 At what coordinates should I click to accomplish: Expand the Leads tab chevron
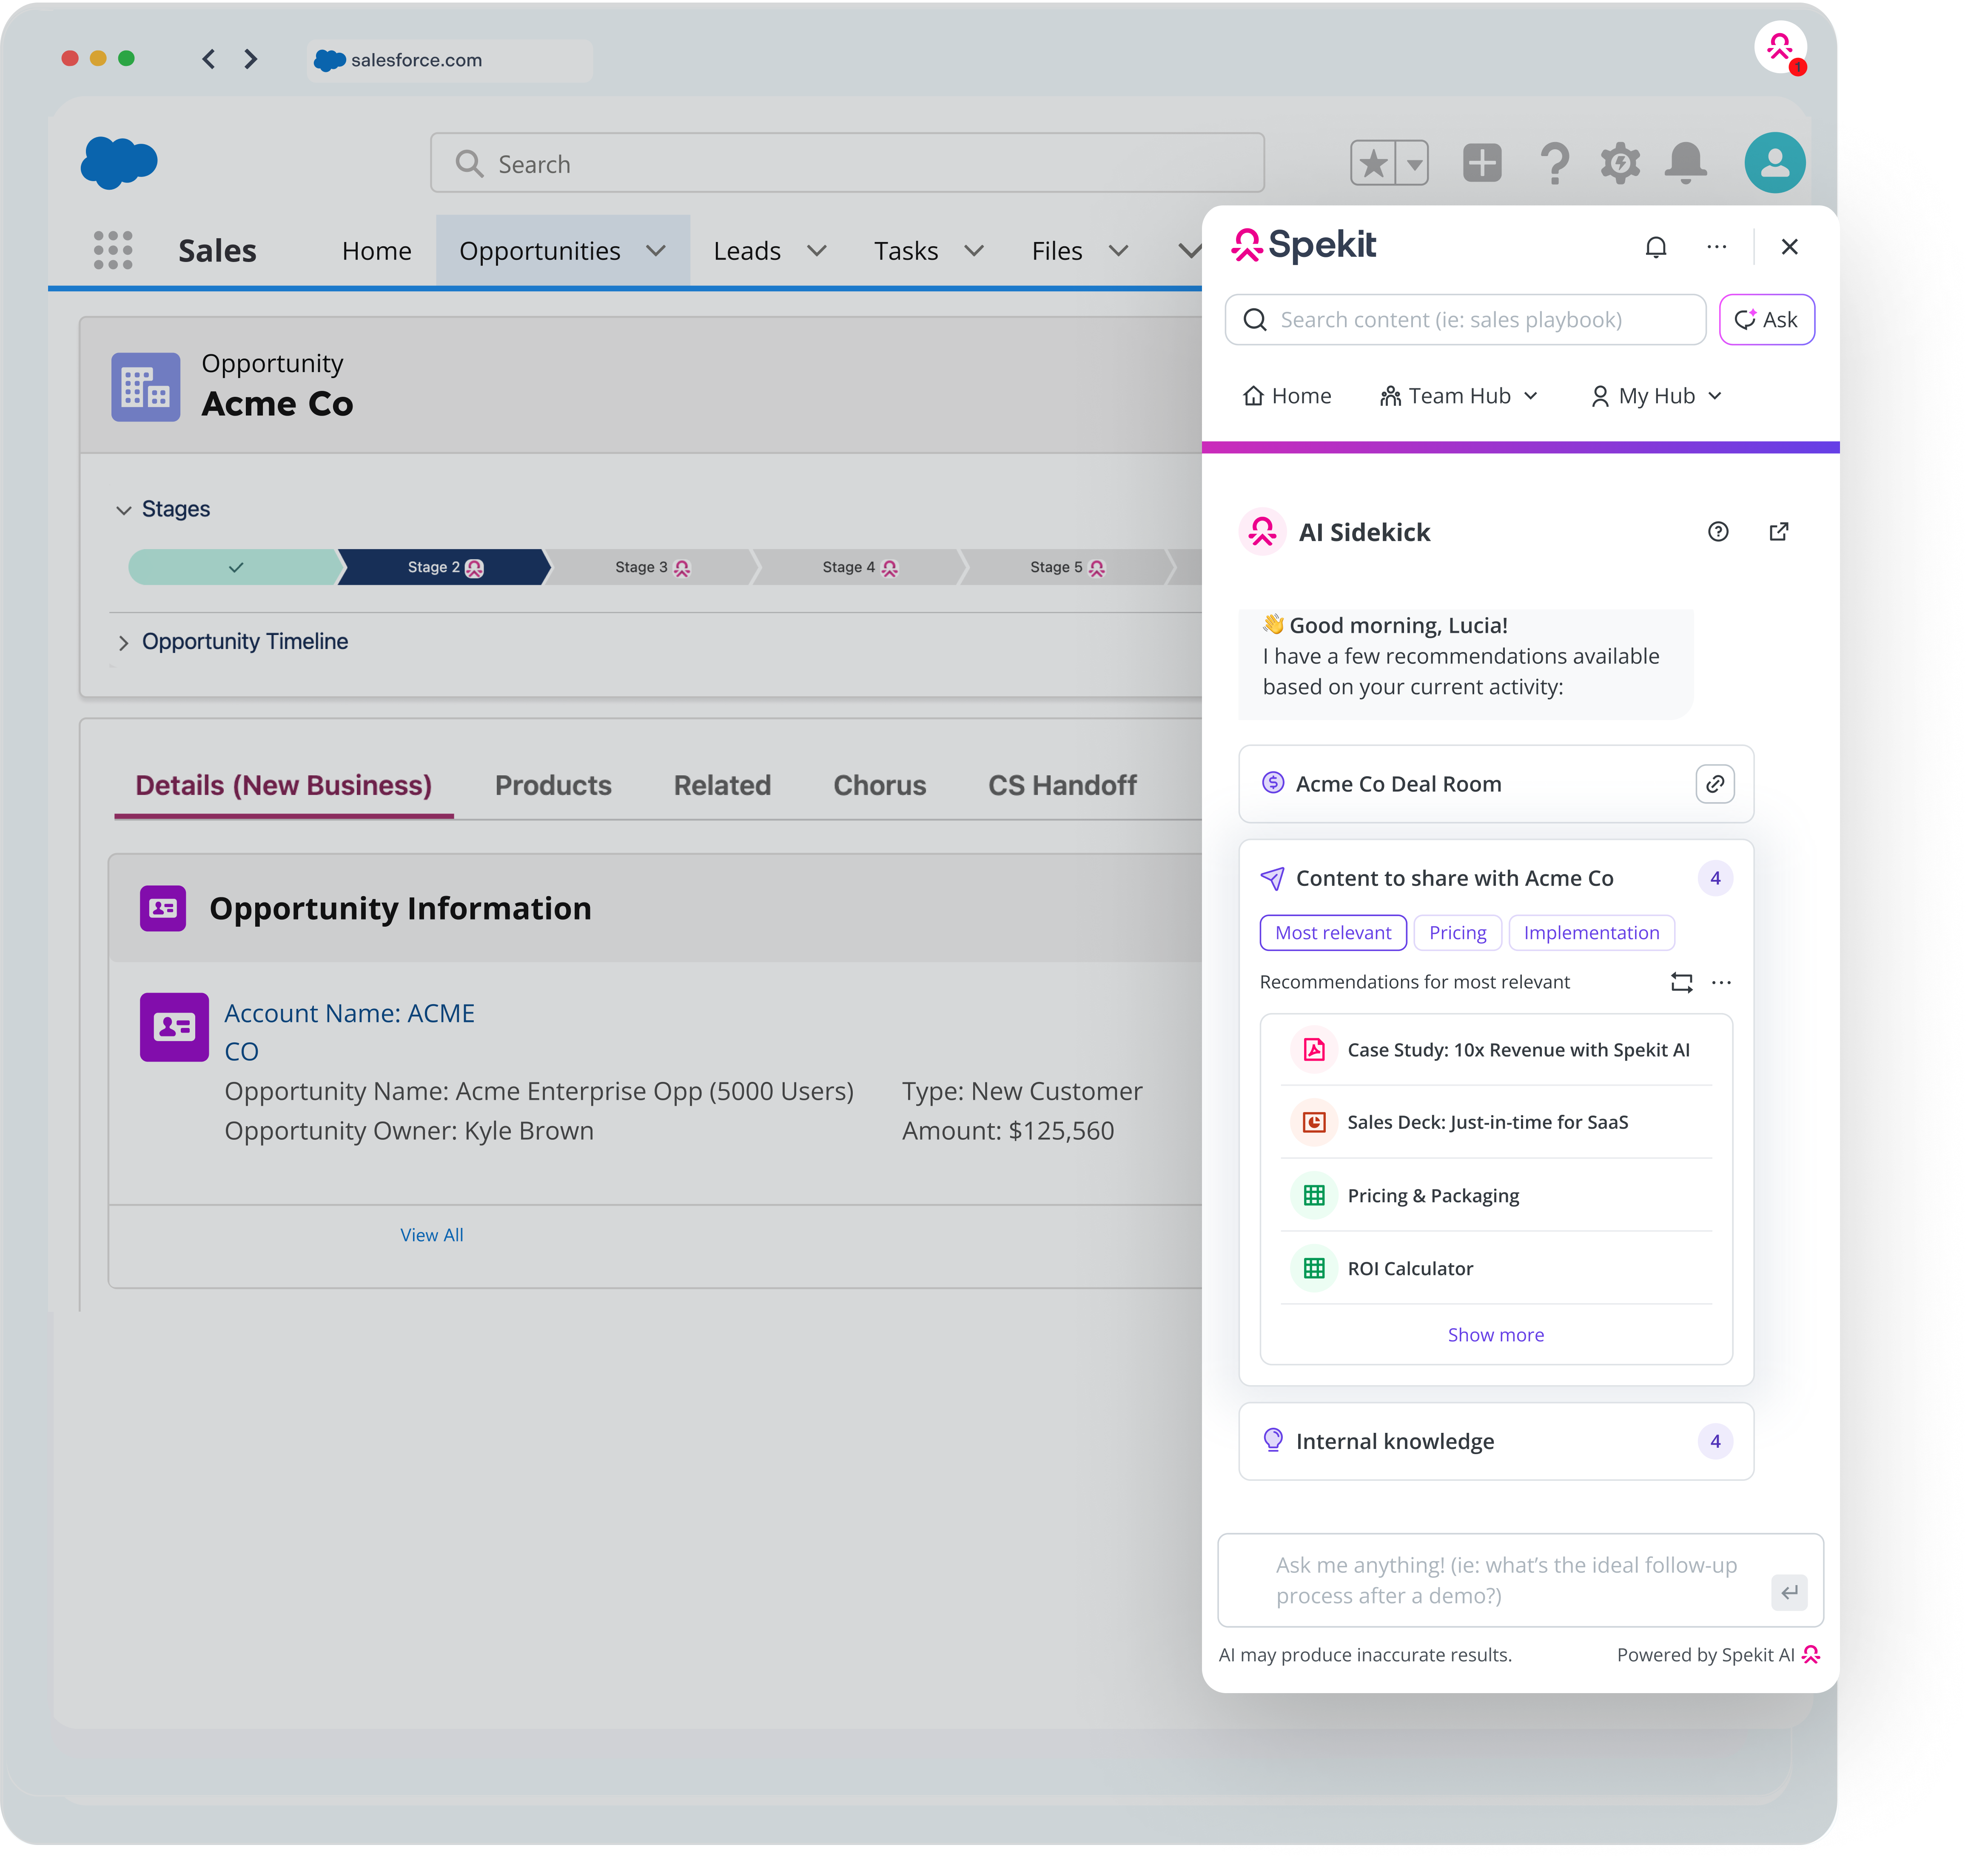(x=817, y=251)
